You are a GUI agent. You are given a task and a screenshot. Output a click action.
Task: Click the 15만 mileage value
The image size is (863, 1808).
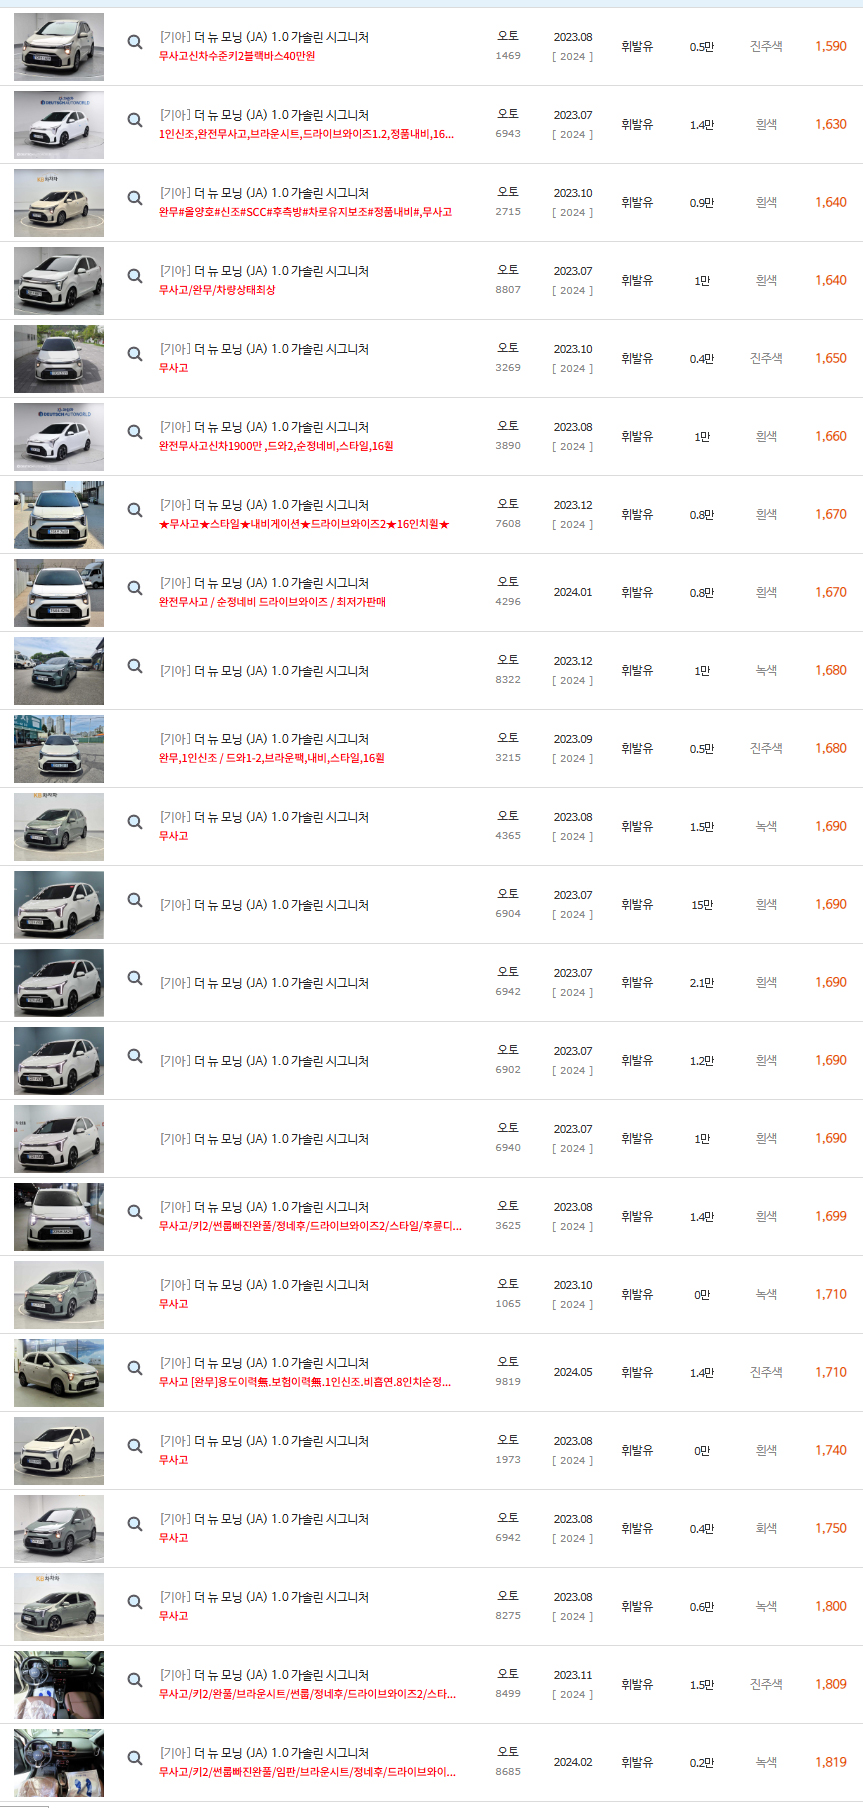[702, 905]
